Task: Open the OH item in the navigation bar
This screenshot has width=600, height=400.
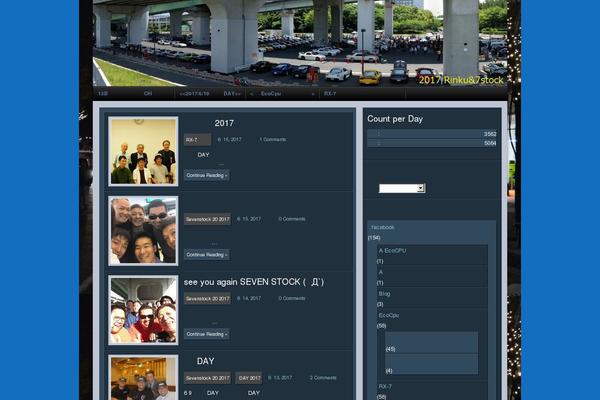Action: [148, 94]
